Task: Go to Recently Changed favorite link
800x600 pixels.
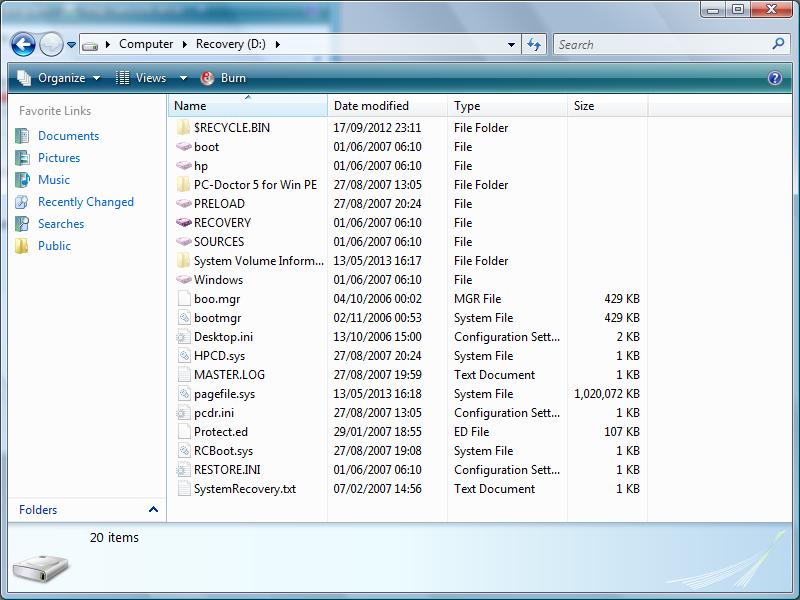Action: [86, 202]
